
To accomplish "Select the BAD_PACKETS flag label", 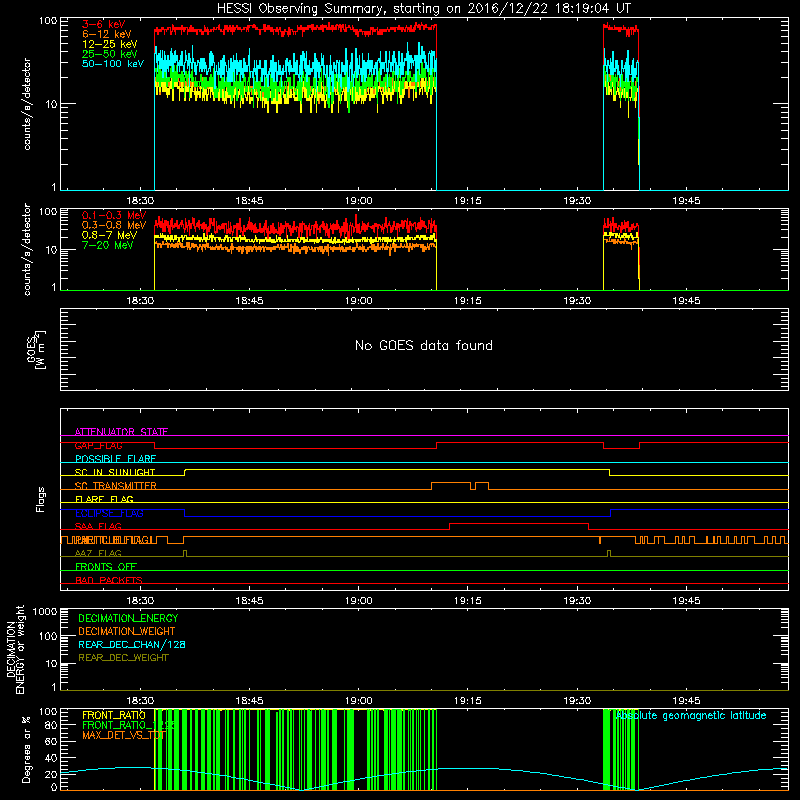I will tap(109, 580).
